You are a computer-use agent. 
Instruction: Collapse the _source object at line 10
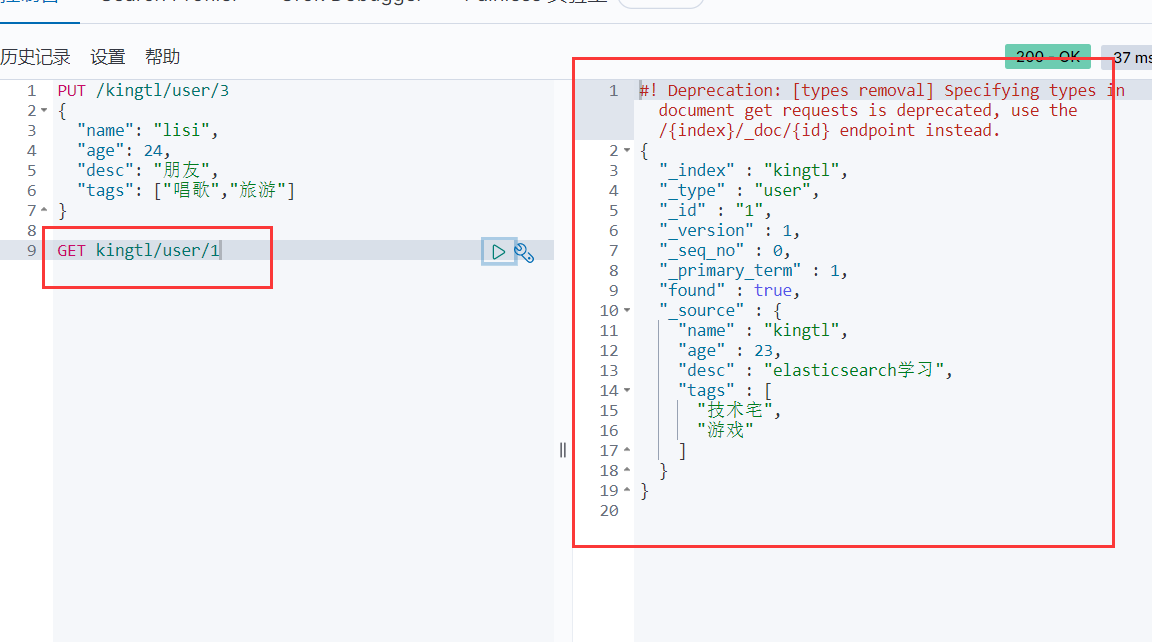(627, 311)
